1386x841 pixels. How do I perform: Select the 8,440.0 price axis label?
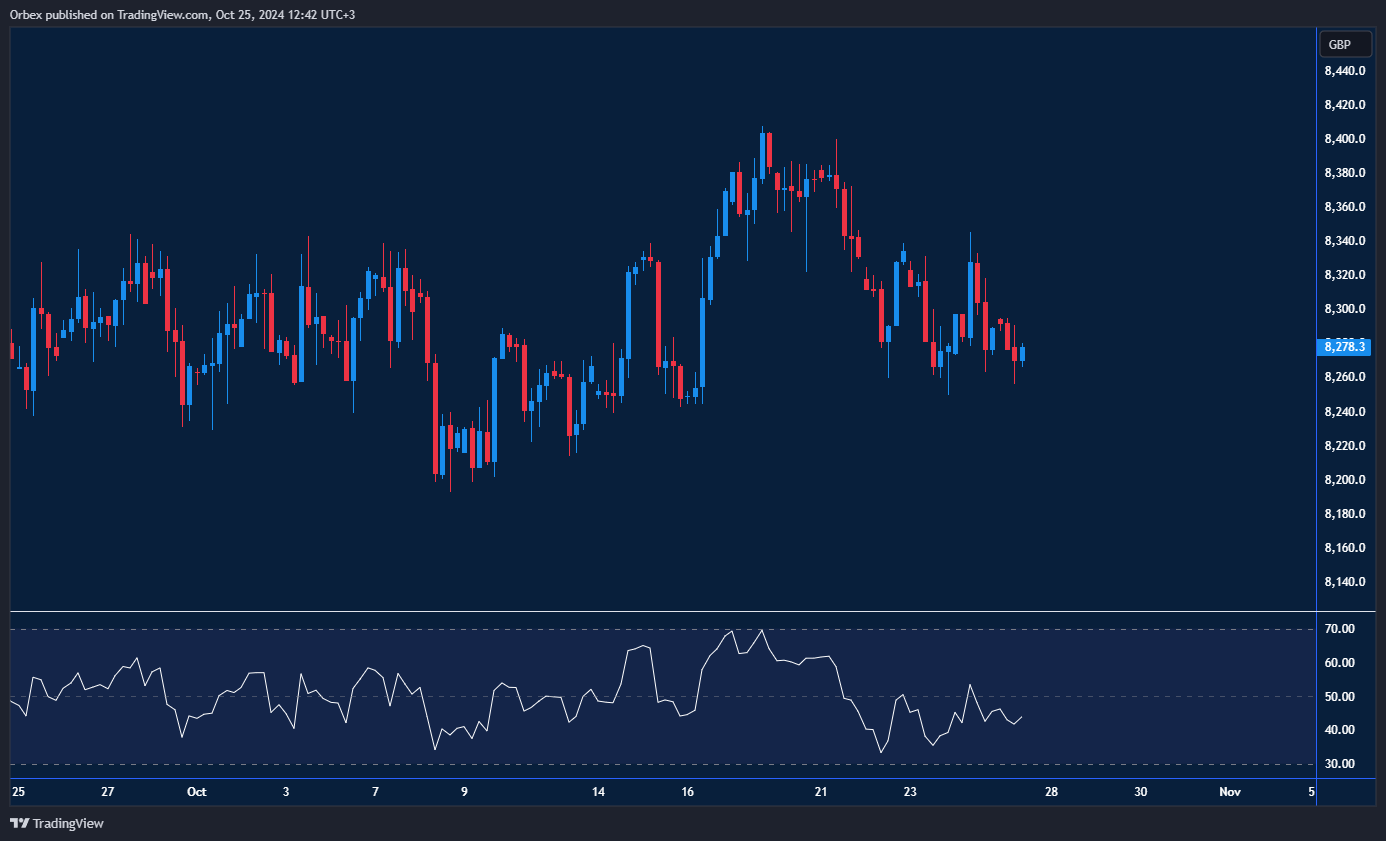click(x=1345, y=71)
